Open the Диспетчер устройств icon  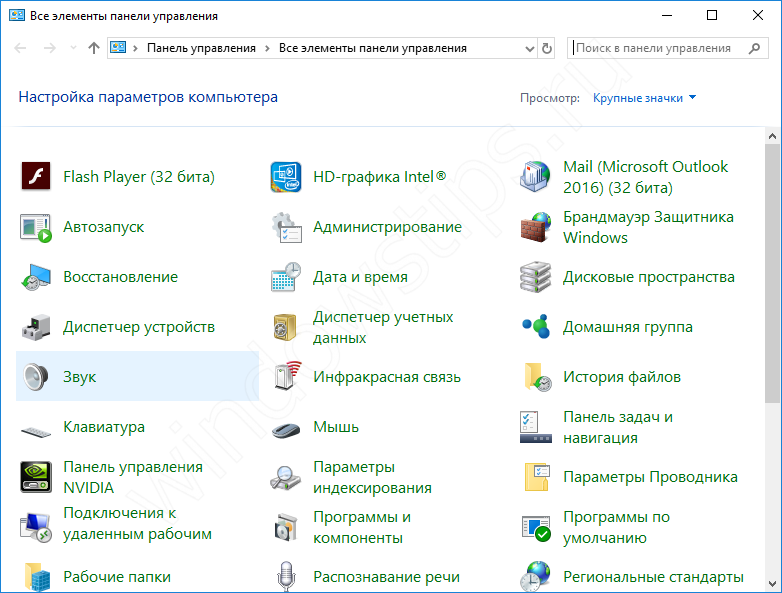pyautogui.click(x=36, y=327)
